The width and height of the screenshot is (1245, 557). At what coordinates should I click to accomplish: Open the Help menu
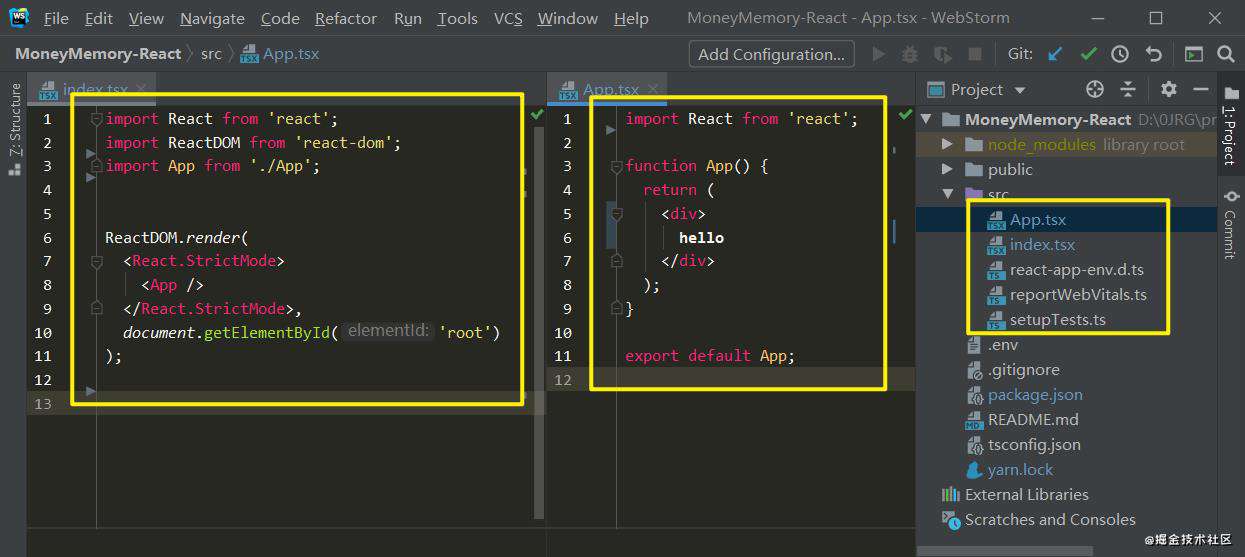pyautogui.click(x=631, y=18)
